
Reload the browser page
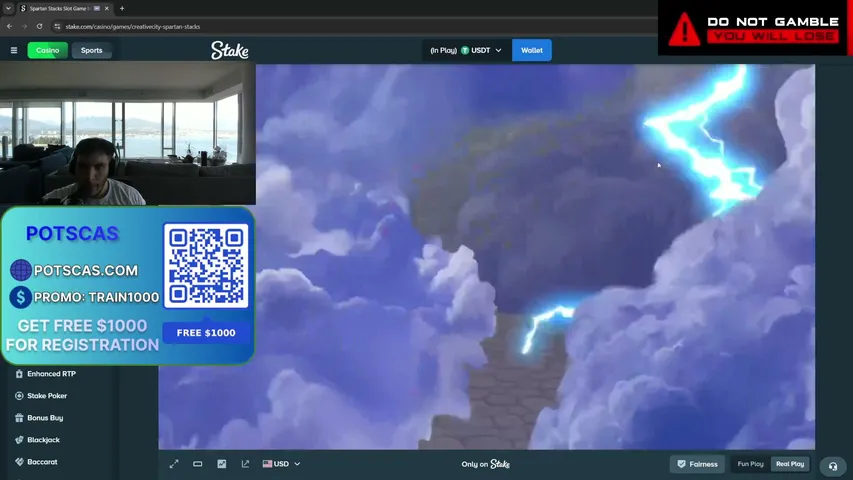click(39, 26)
